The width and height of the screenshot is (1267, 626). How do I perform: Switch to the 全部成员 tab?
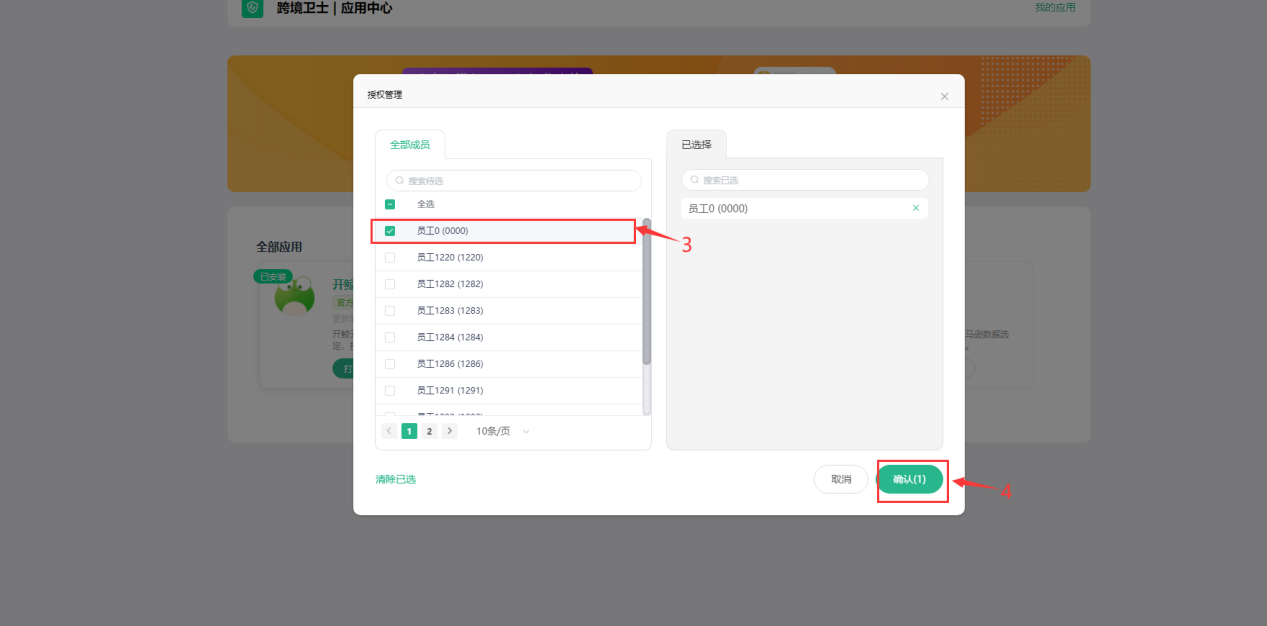(410, 145)
